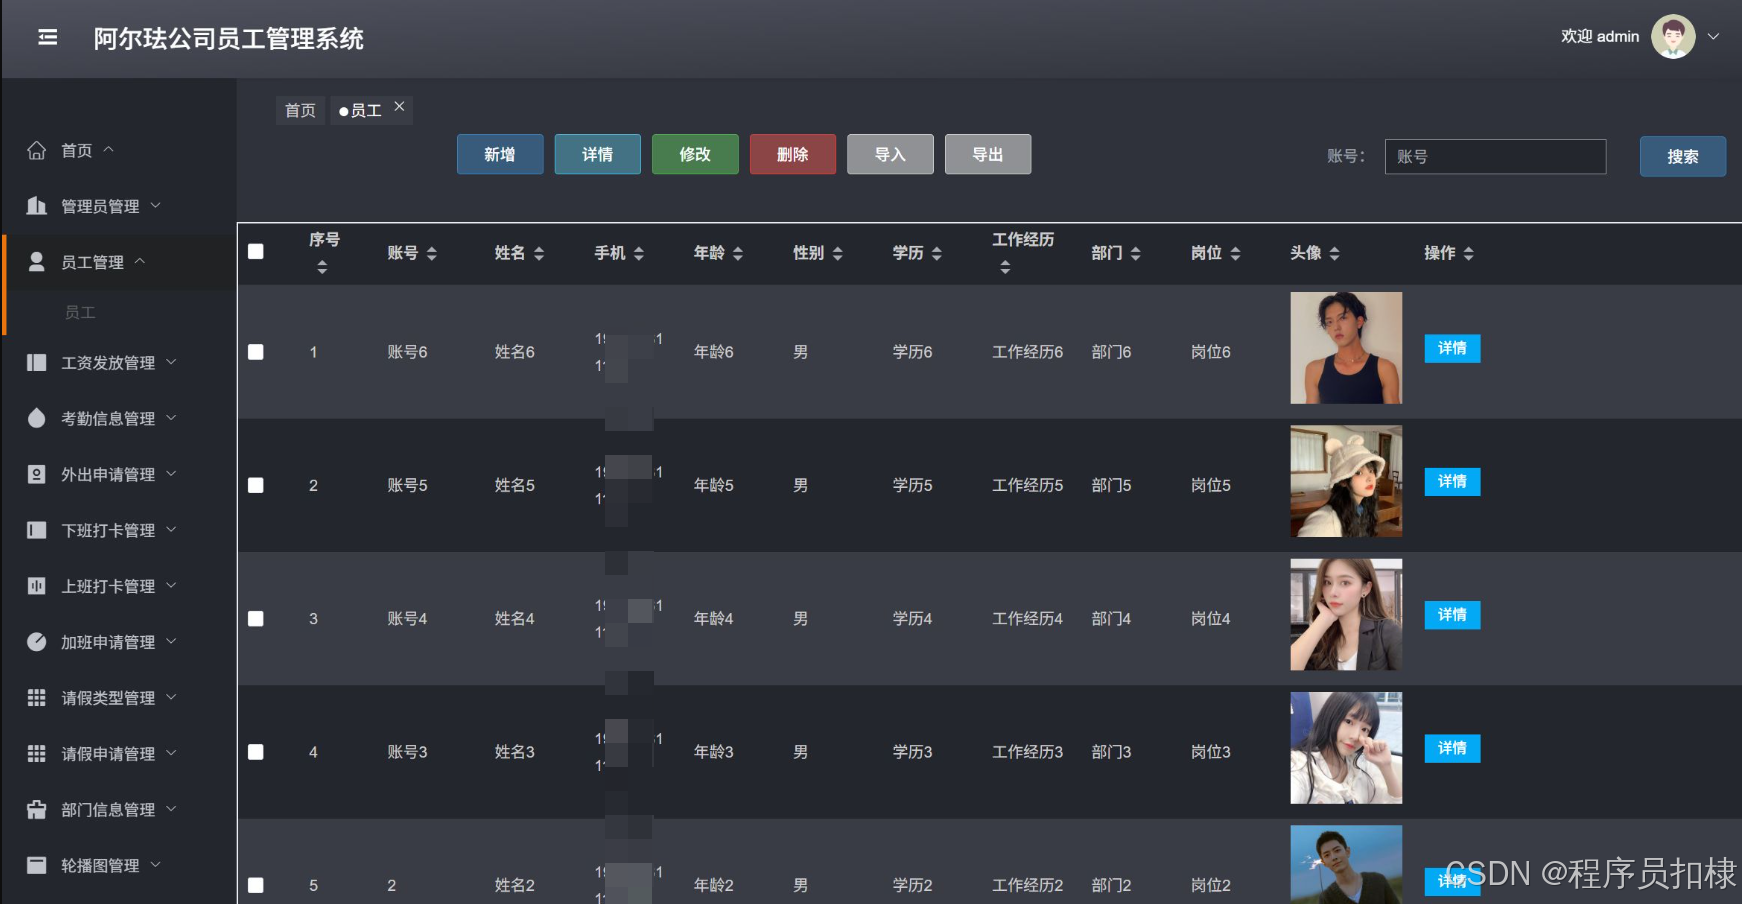Viewport: 1742px width, 904px height.
Task: Expand 下班打卡管理 menu chevron
Action: [x=171, y=529]
